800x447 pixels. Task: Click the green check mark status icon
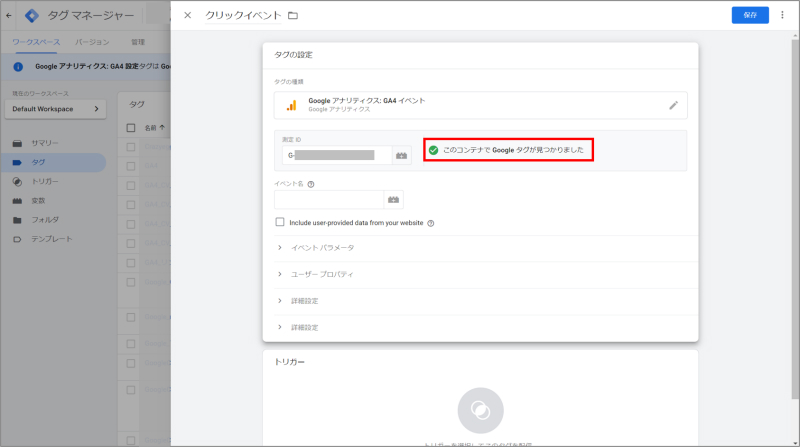pyautogui.click(x=433, y=150)
